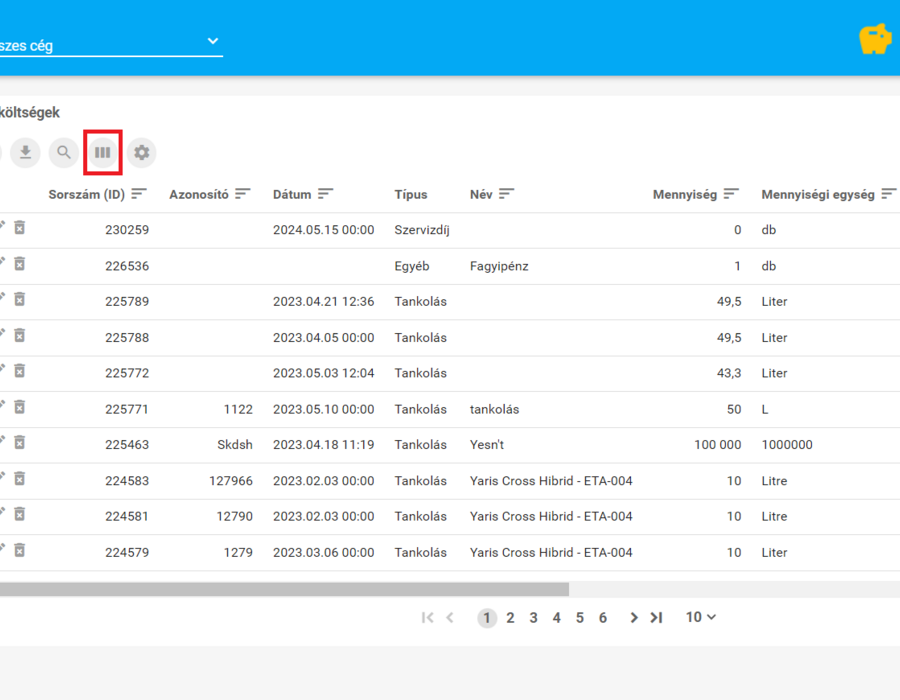This screenshot has width=900, height=700.
Task: Delete row 224579 with trash icon
Action: (x=20, y=551)
